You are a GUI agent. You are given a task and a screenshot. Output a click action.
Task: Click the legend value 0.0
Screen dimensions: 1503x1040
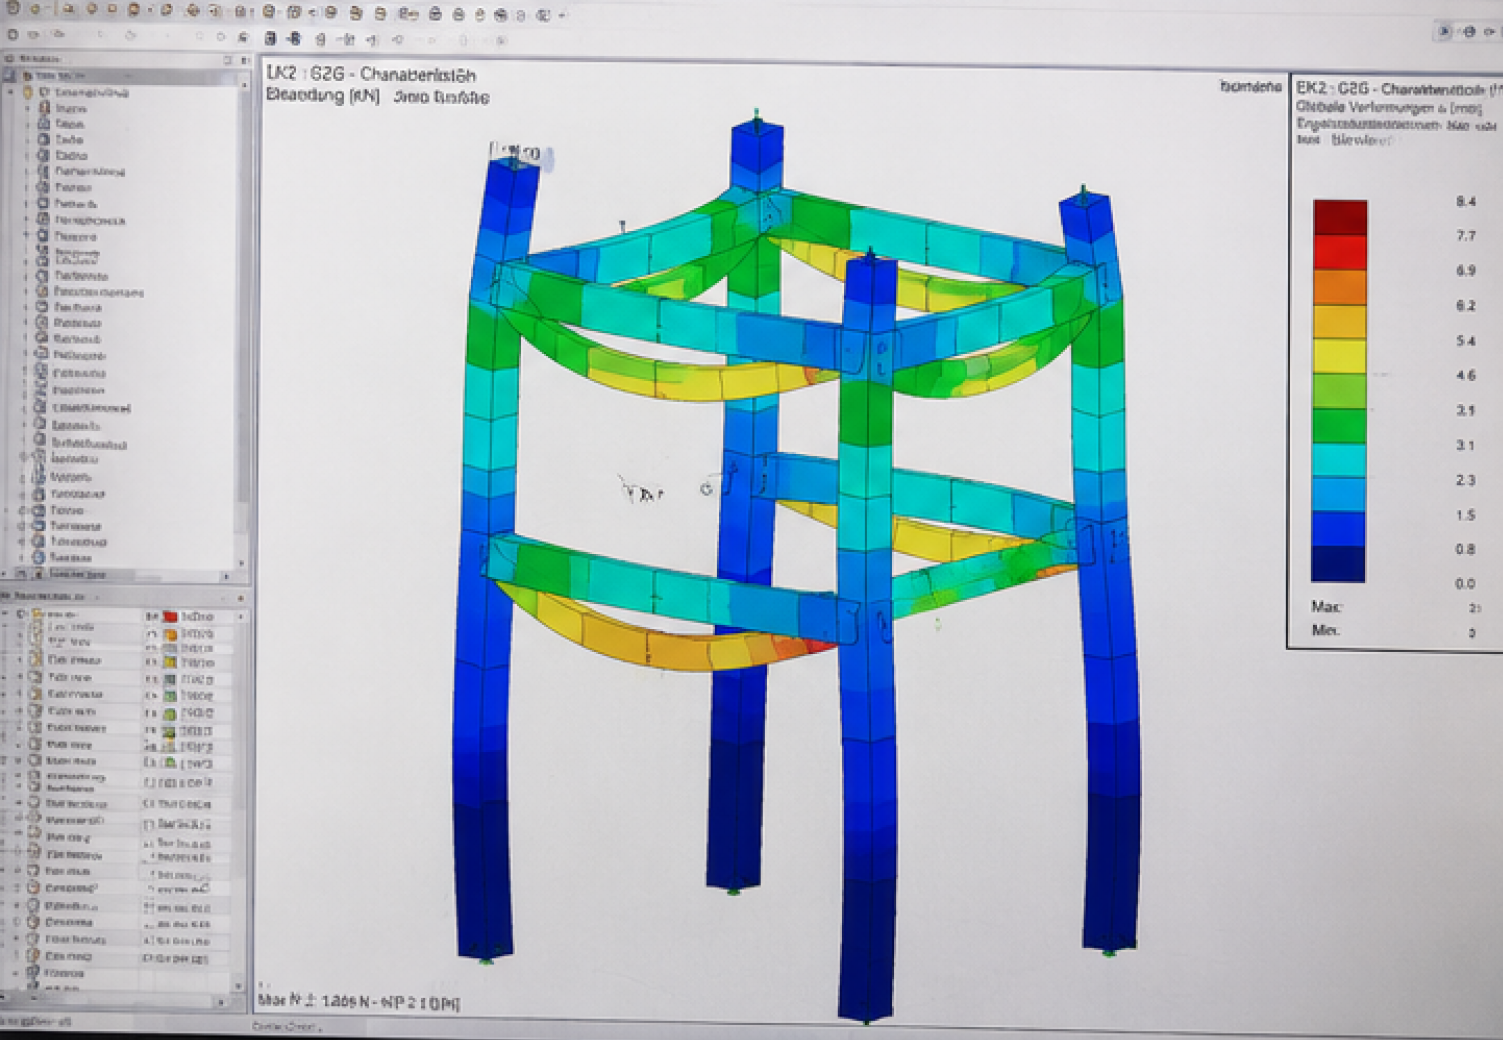(1466, 583)
